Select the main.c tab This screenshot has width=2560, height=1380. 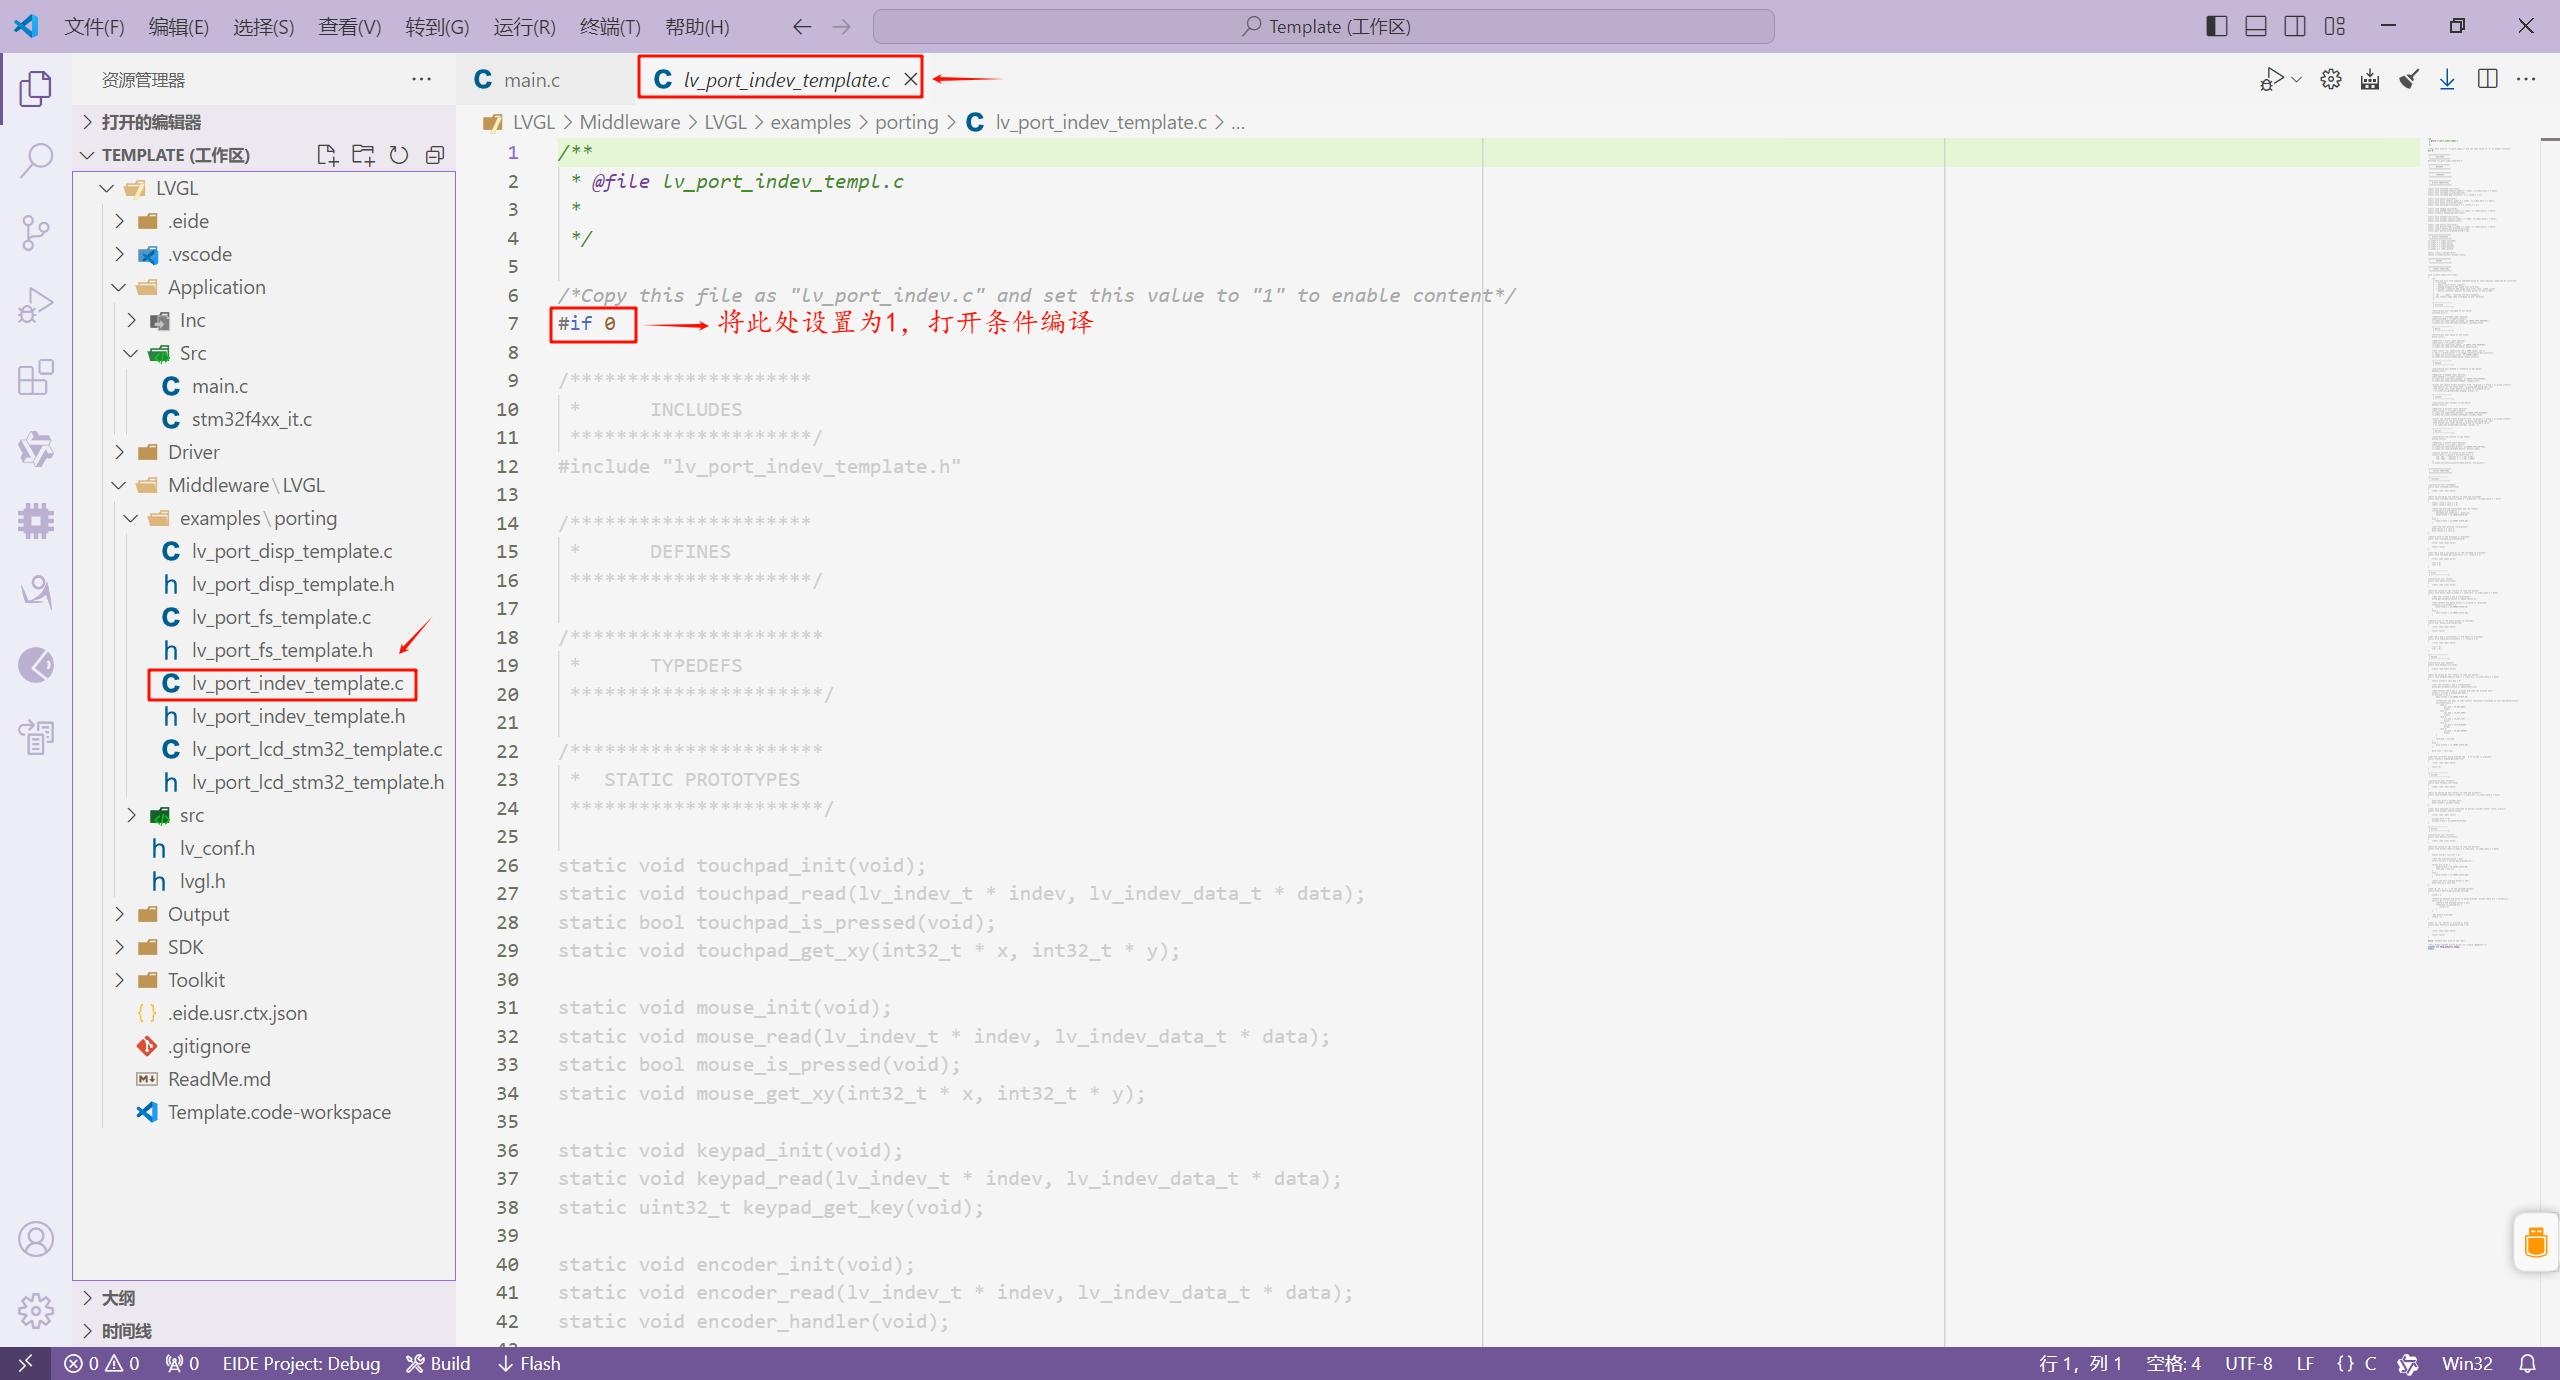pos(530,78)
